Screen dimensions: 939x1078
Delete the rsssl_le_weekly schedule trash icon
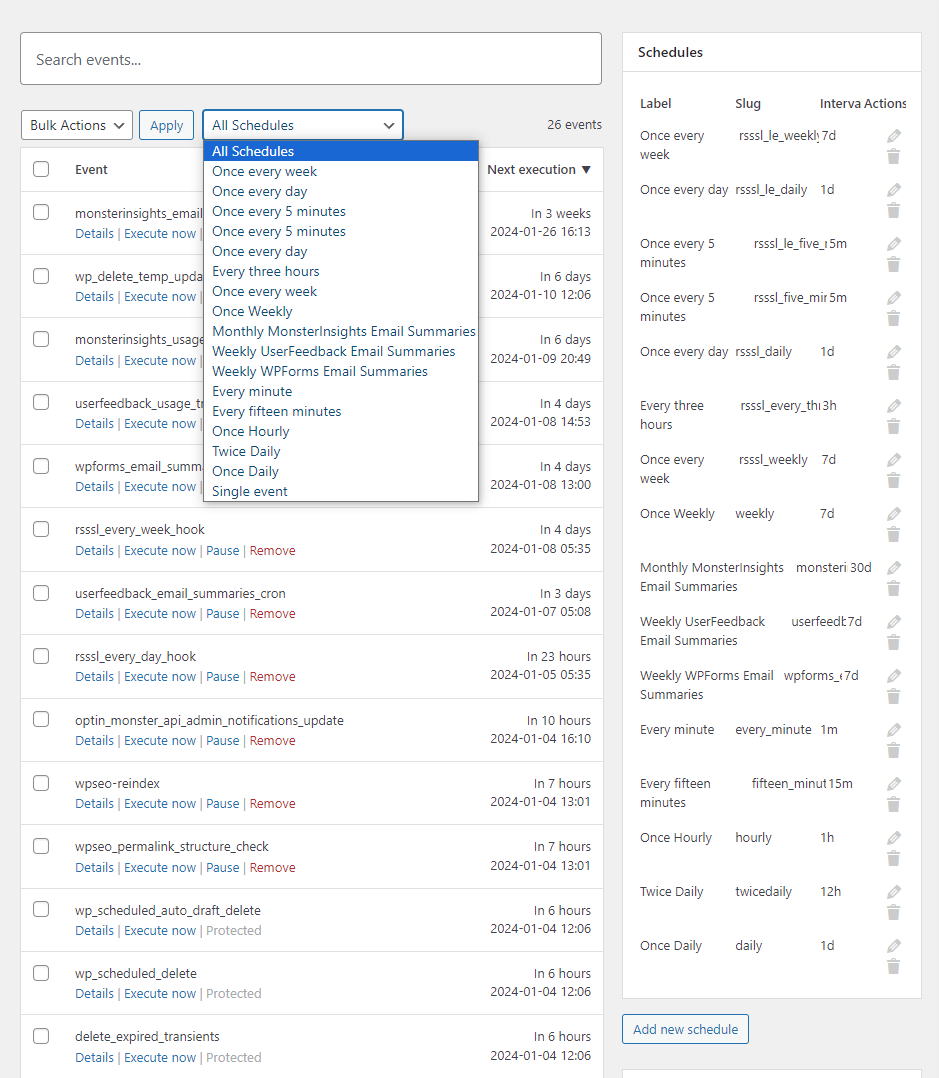click(894, 157)
